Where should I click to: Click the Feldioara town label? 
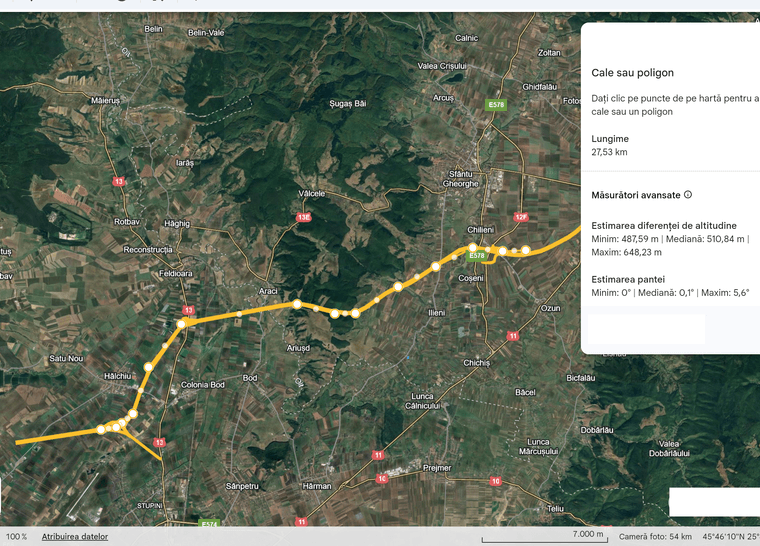(x=175, y=272)
